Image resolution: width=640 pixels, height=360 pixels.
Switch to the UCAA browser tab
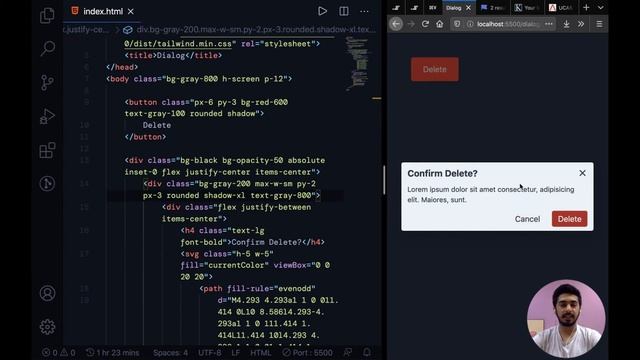coord(561,8)
